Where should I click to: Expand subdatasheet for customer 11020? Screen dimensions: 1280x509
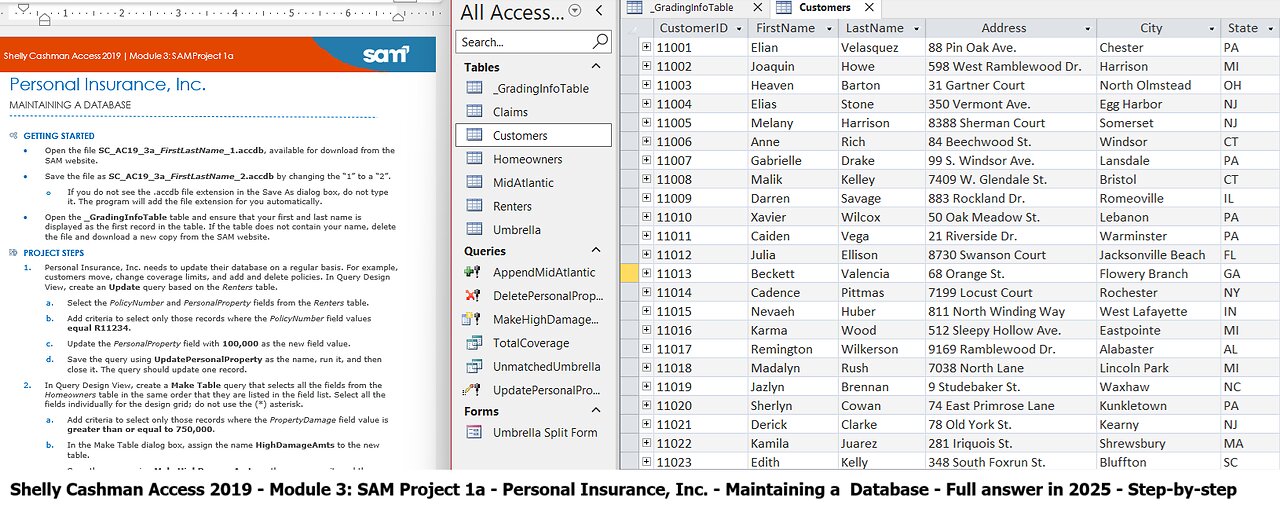[x=646, y=406]
